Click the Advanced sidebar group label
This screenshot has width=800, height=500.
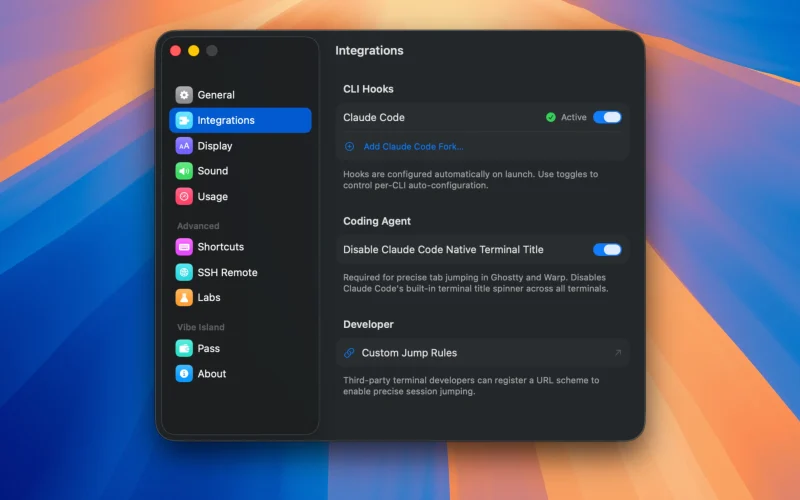tap(198, 226)
